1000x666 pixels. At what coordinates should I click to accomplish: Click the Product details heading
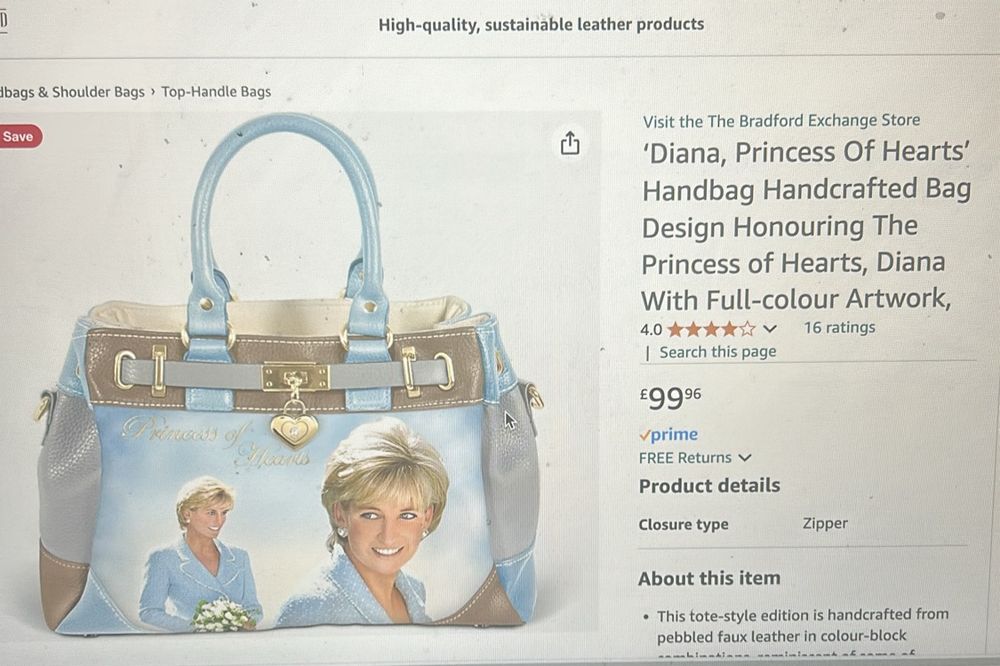709,485
